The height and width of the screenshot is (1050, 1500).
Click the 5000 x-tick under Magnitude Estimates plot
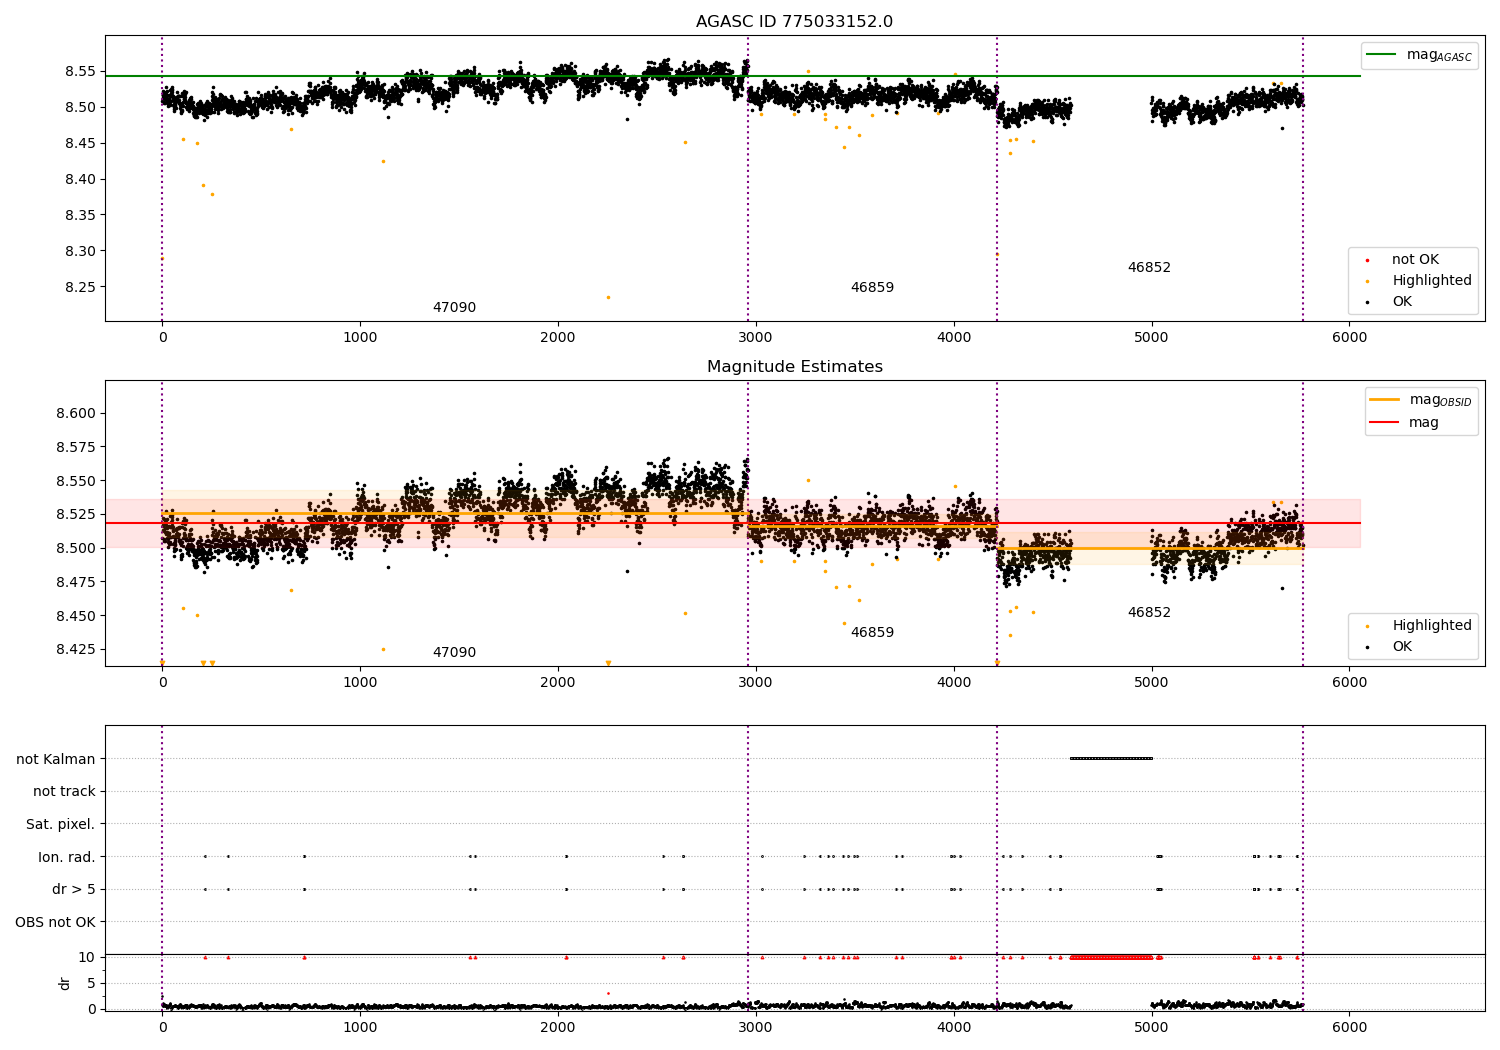pos(1151,683)
